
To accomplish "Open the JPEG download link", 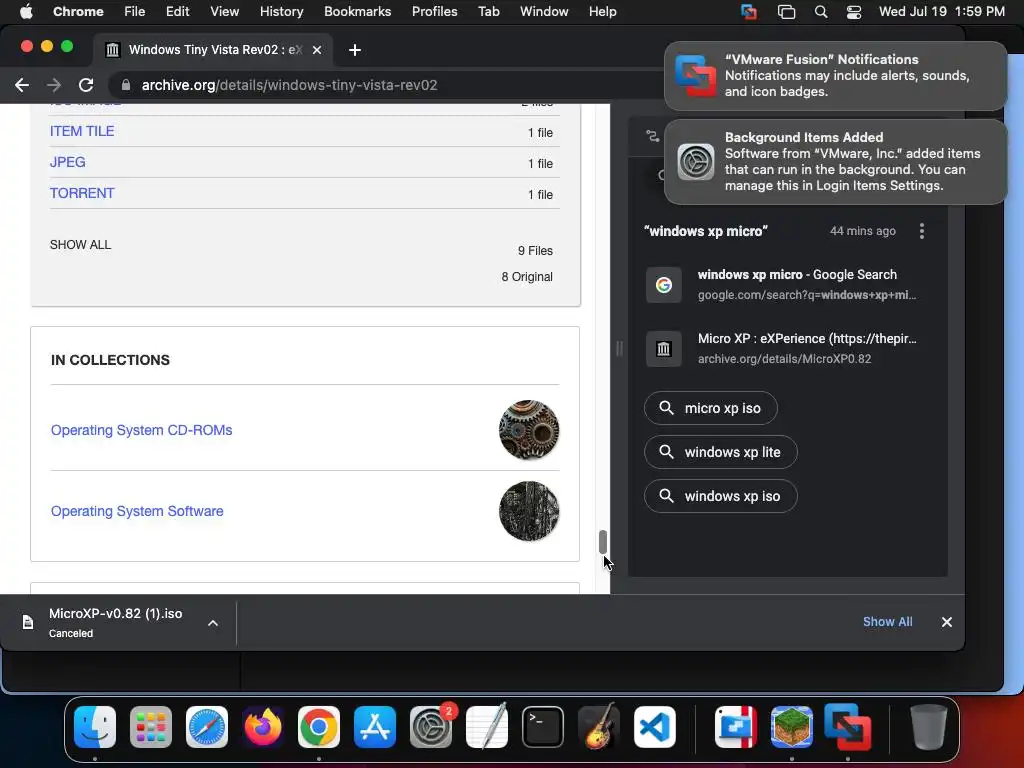I will (x=67, y=162).
